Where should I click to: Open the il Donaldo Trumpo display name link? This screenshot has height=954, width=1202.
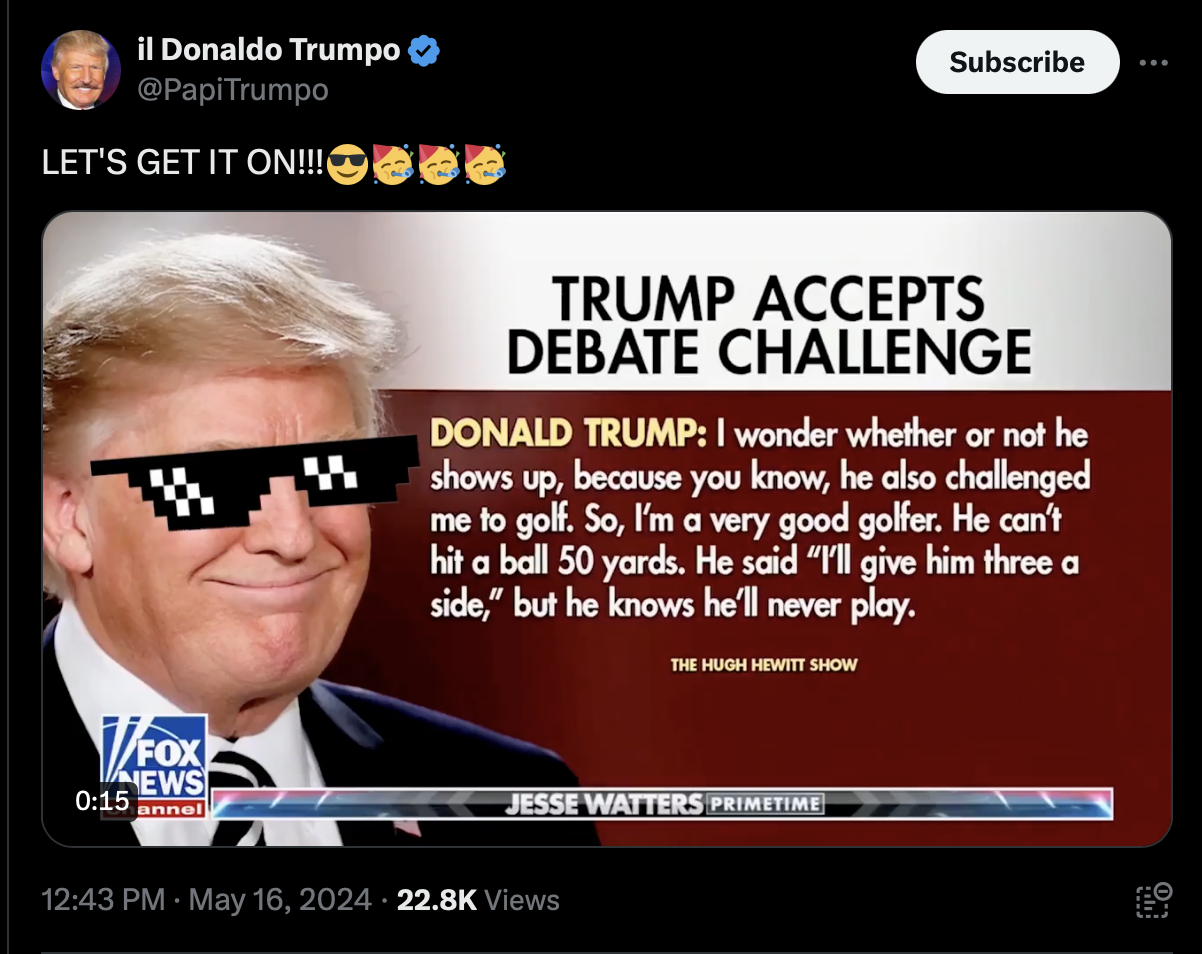coord(269,50)
